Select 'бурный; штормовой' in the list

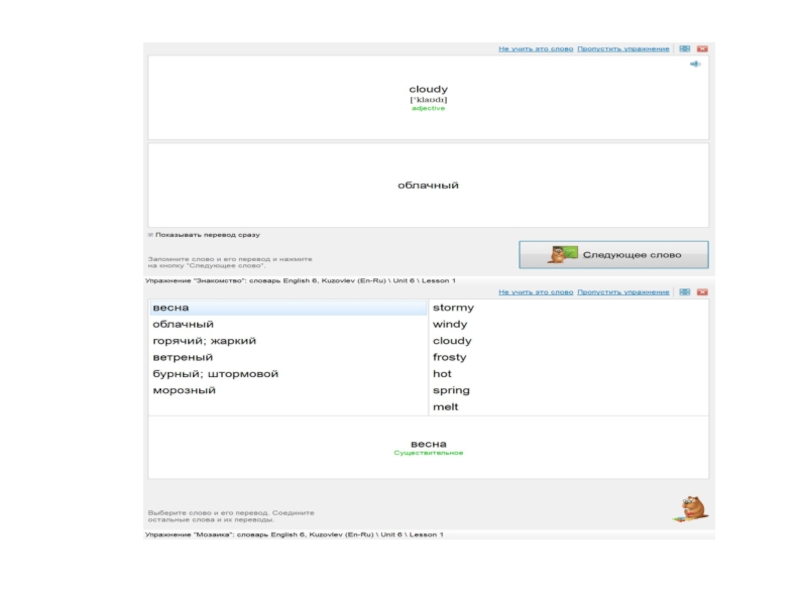(288, 373)
